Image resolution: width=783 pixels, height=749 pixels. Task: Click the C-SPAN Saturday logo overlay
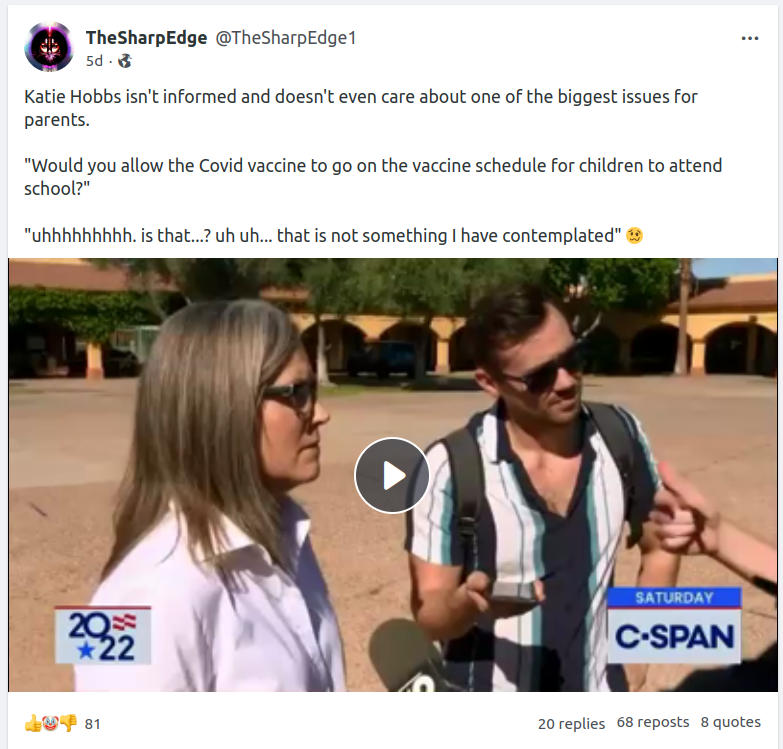674,626
